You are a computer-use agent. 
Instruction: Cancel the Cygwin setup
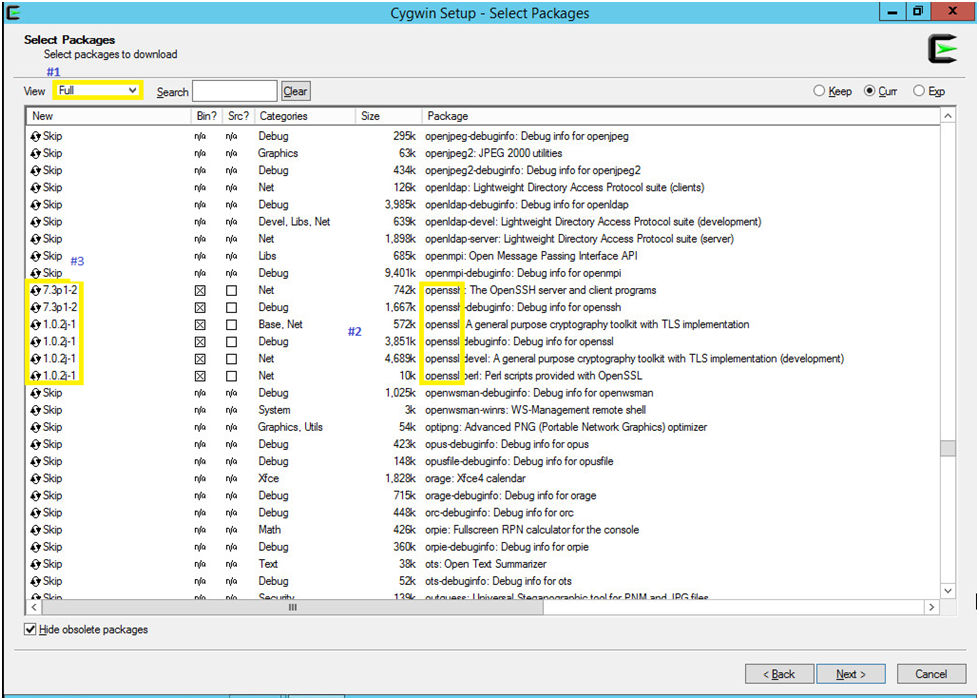click(x=931, y=674)
